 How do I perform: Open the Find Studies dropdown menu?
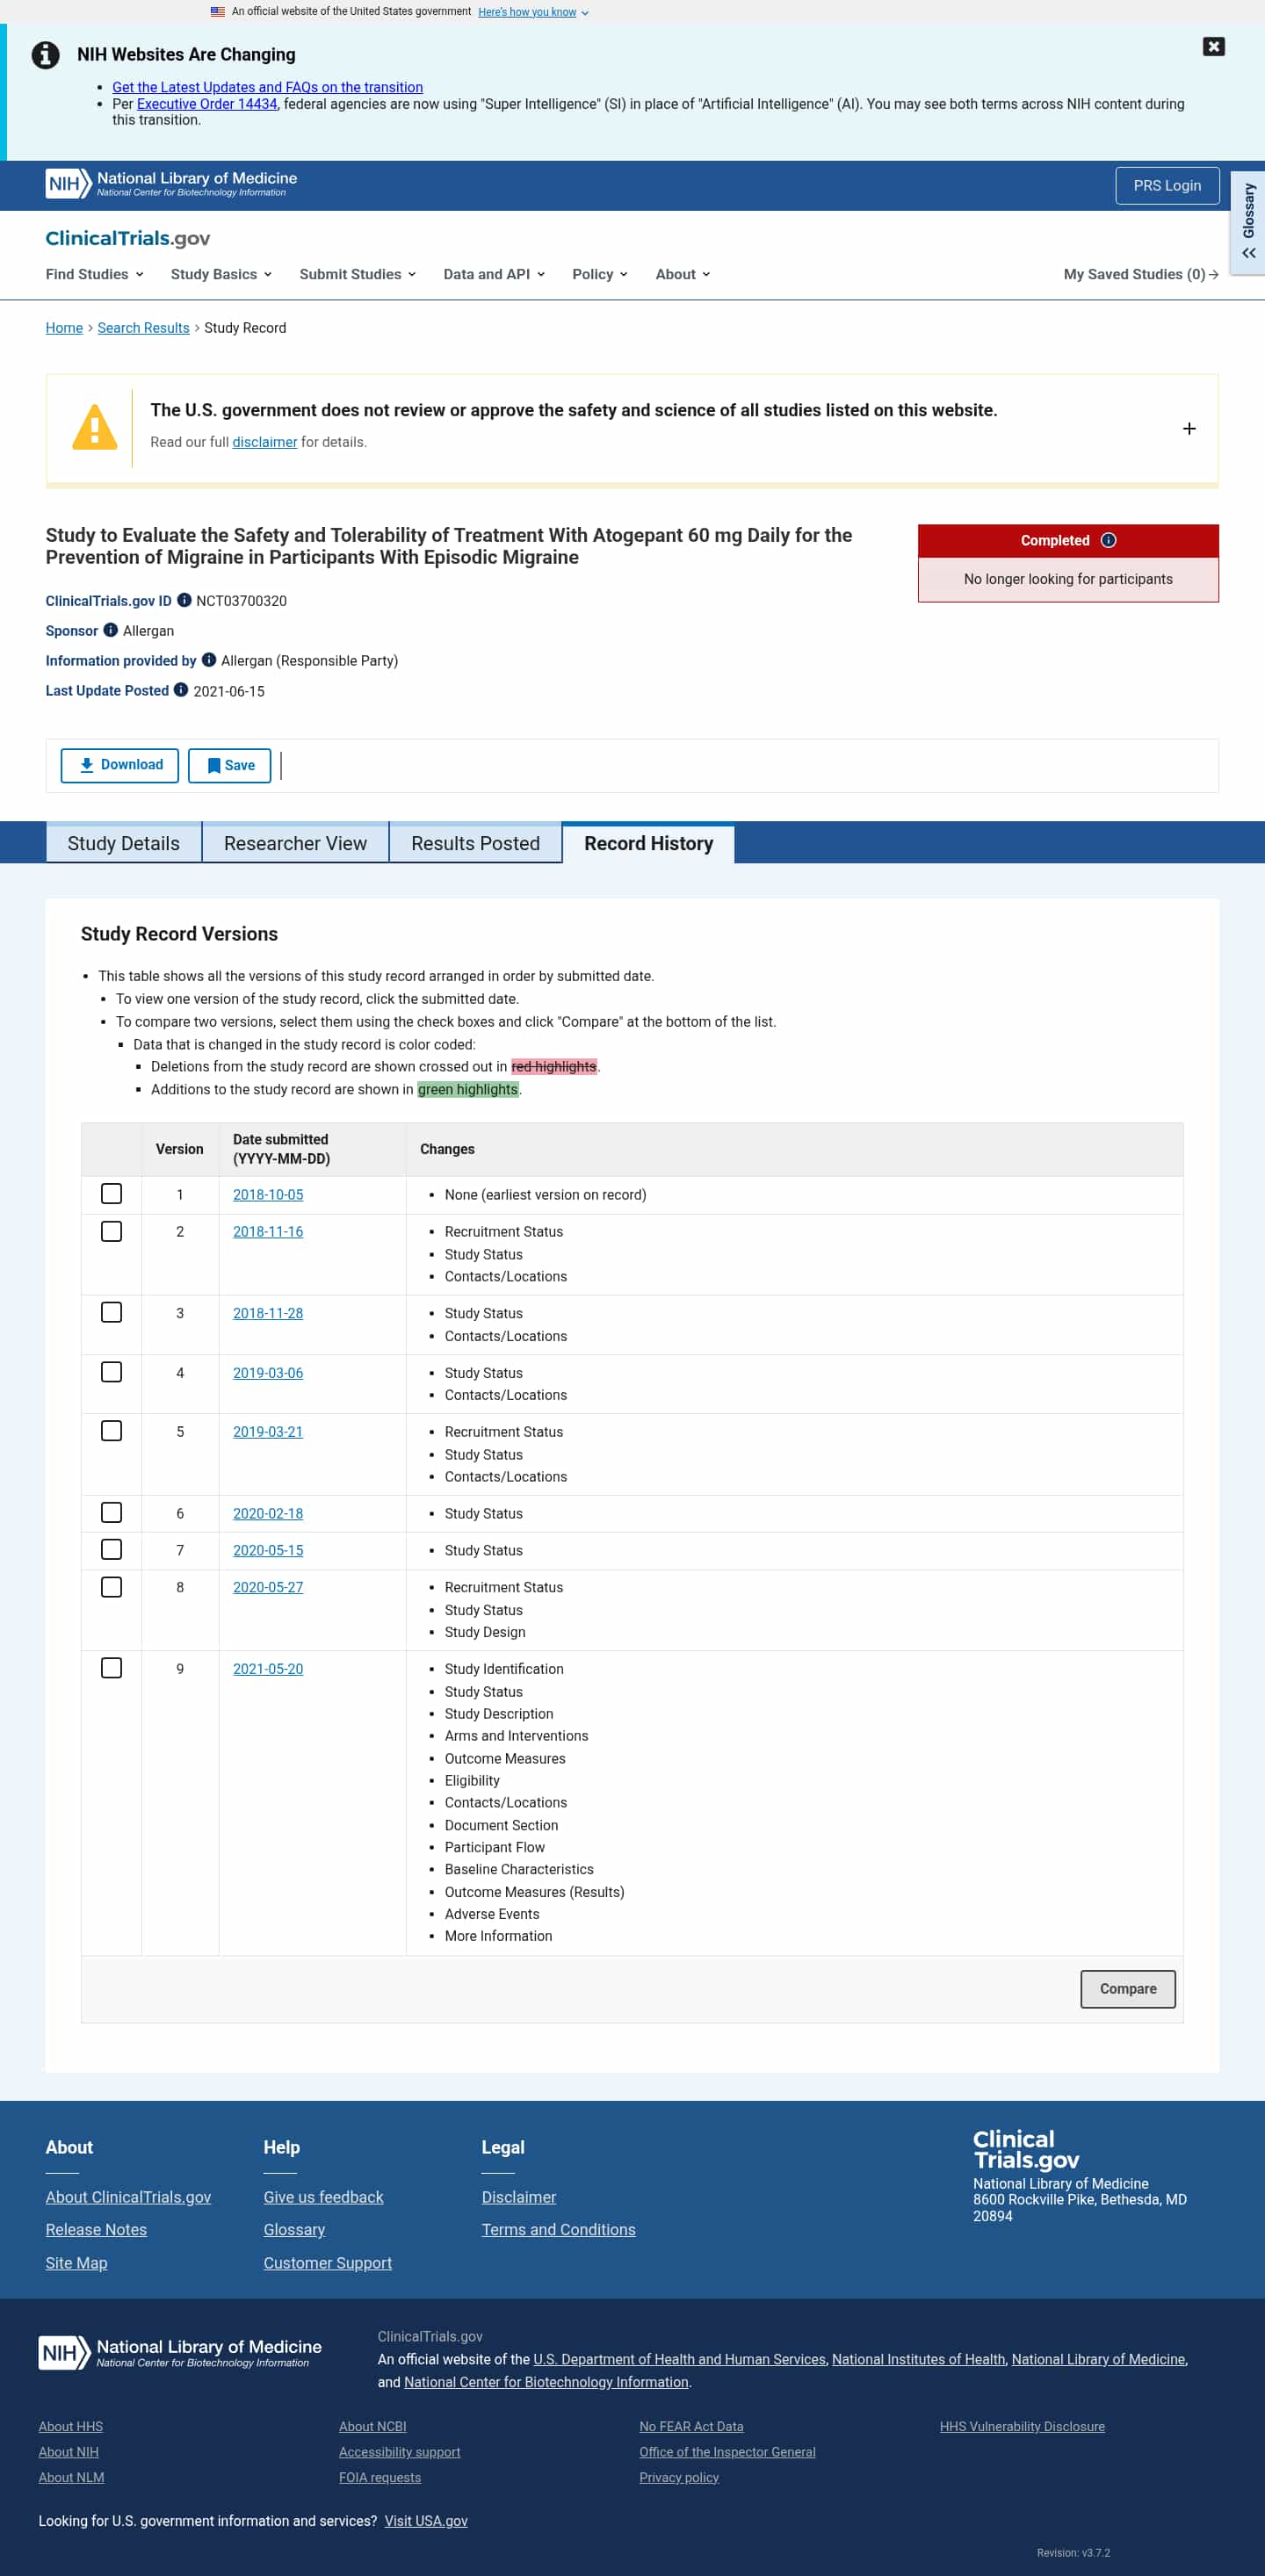point(95,274)
